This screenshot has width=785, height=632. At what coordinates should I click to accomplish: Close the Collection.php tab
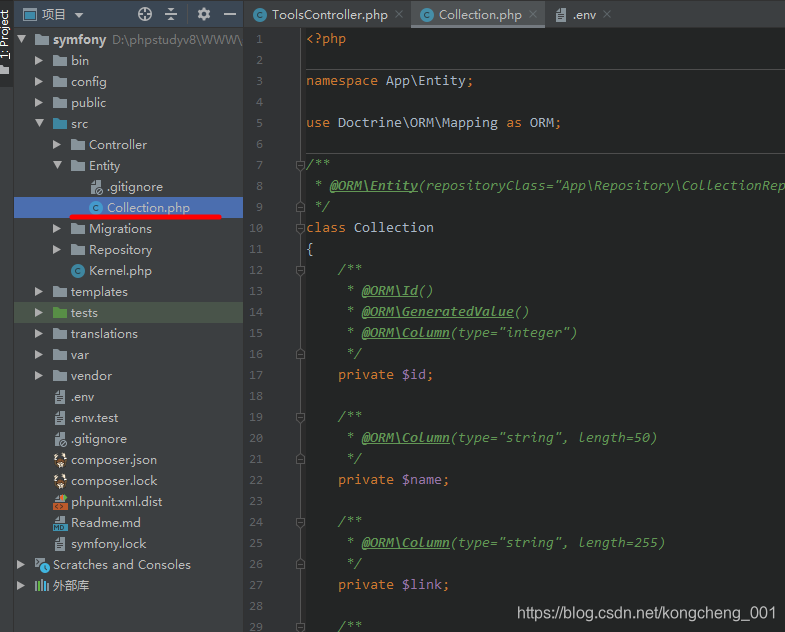tap(533, 15)
